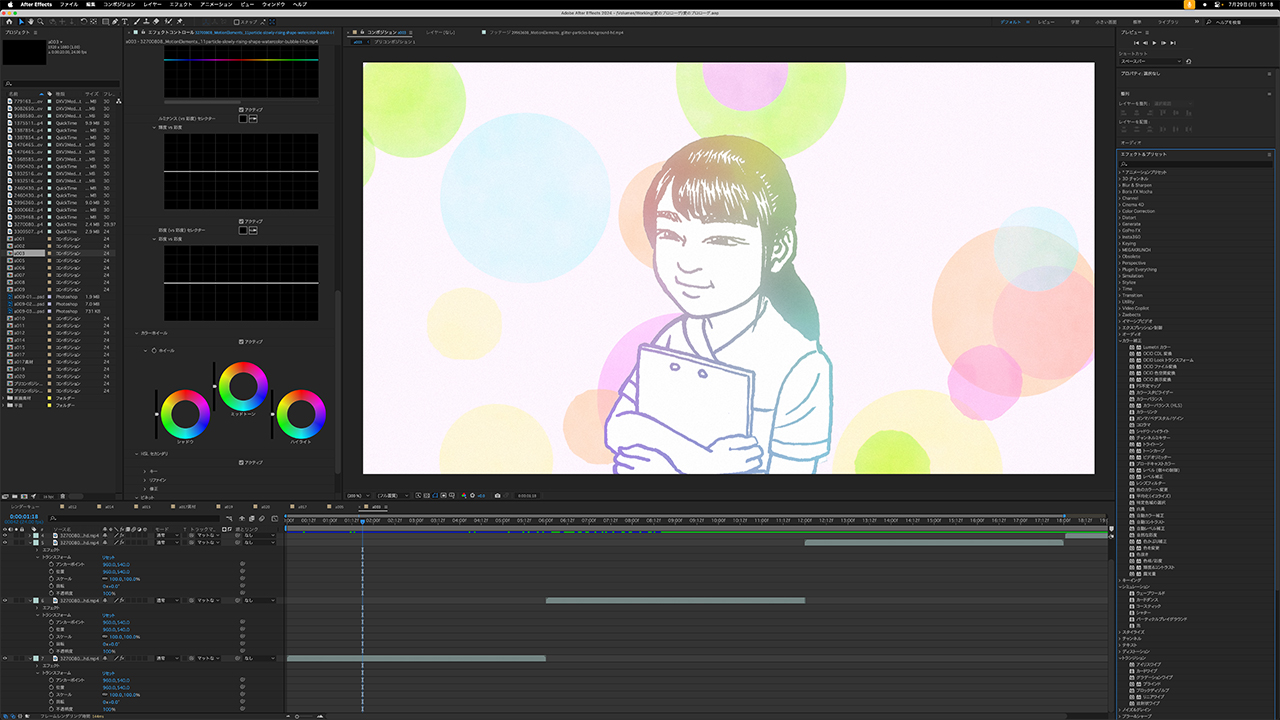The image size is (1280, 720).
Task: Select the Hand tool in the toolbar
Action: (x=33, y=21)
